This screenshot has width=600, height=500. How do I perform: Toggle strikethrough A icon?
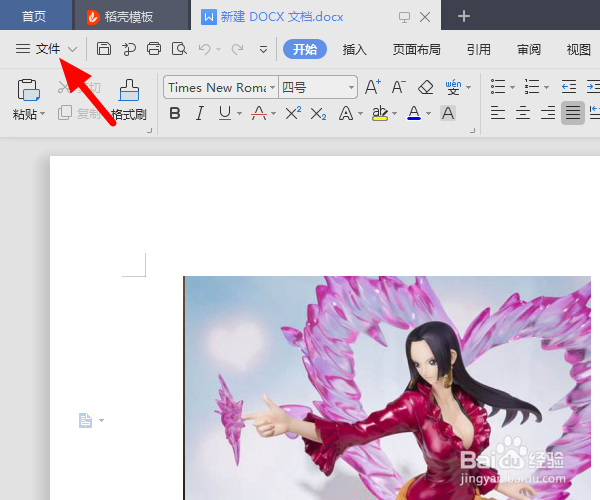pyautogui.click(x=259, y=113)
